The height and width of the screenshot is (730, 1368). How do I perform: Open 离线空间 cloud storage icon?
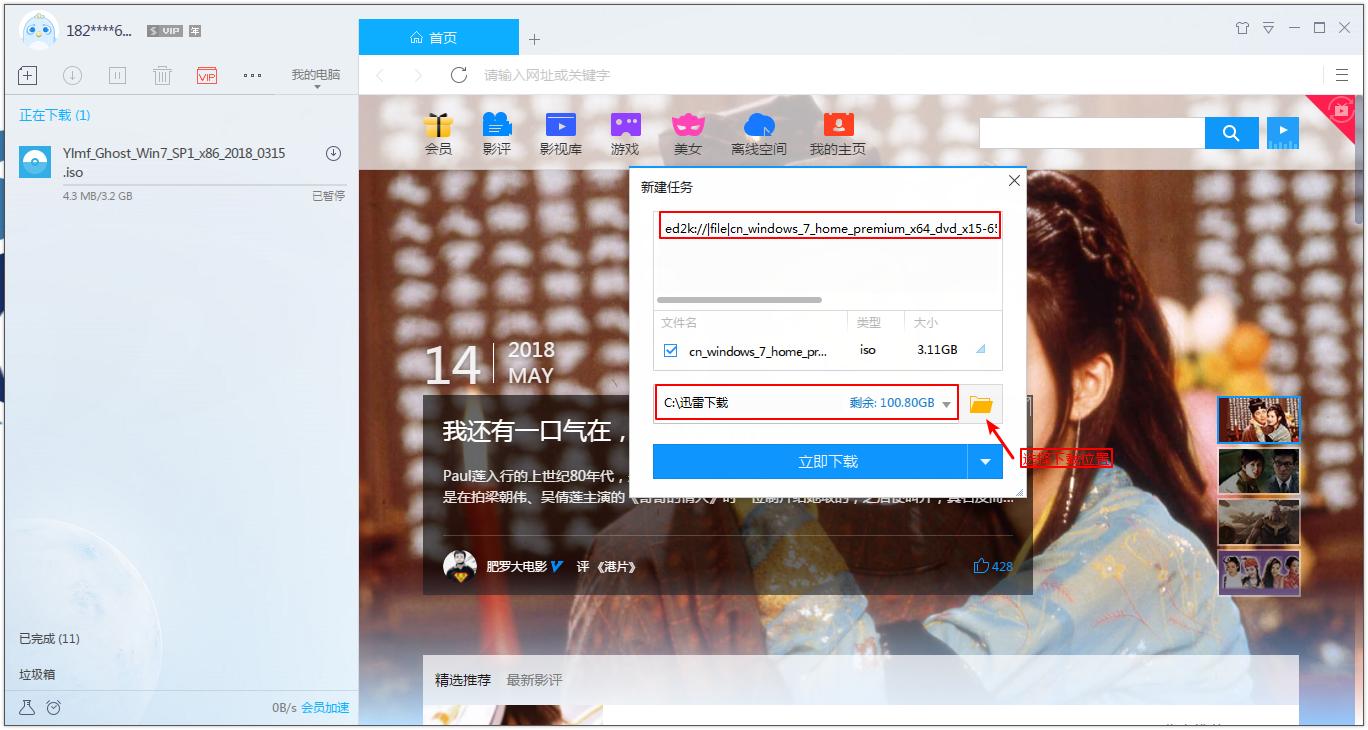pyautogui.click(x=760, y=132)
